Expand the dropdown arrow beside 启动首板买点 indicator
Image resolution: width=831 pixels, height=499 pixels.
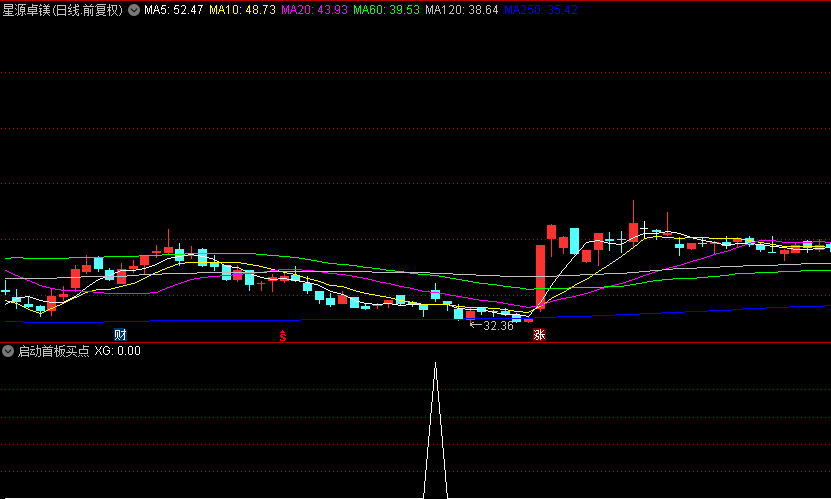click(x=8, y=351)
